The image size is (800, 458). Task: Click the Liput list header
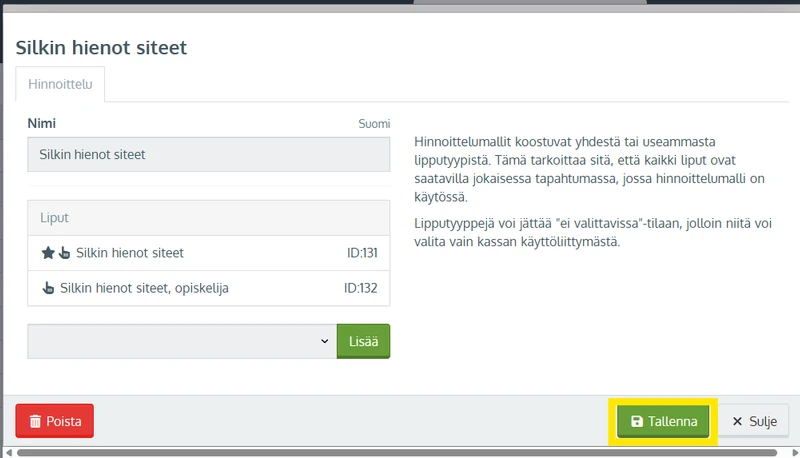pyautogui.click(x=209, y=218)
